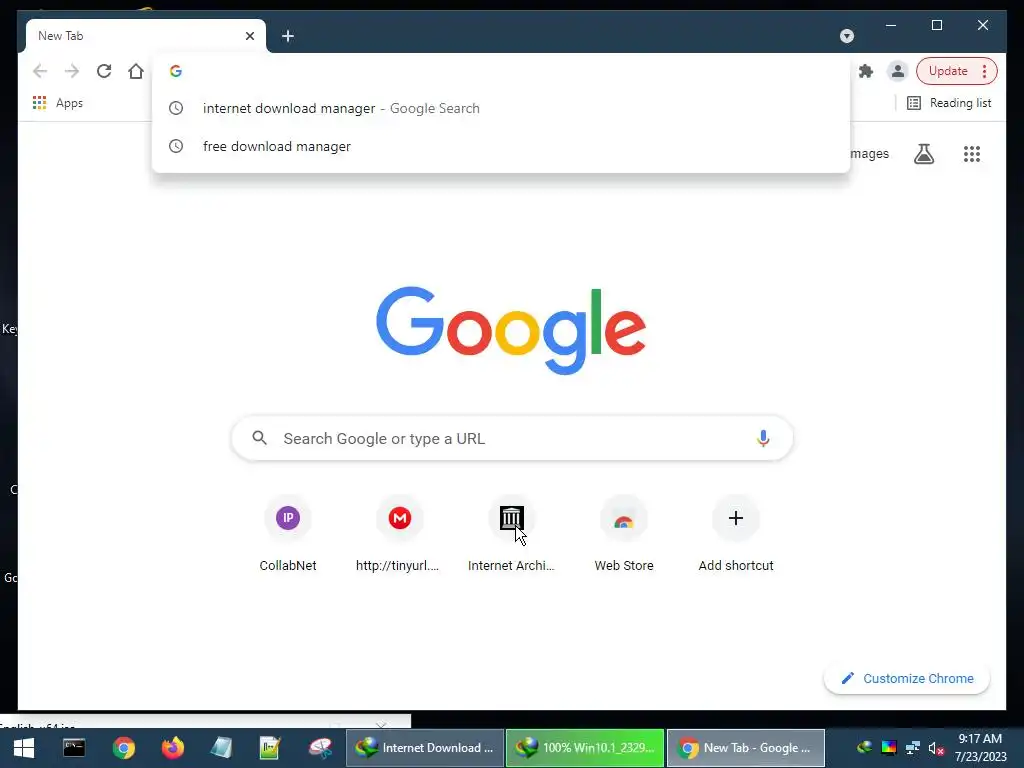Open a new tab with plus button
The height and width of the screenshot is (768, 1024).
tap(288, 36)
